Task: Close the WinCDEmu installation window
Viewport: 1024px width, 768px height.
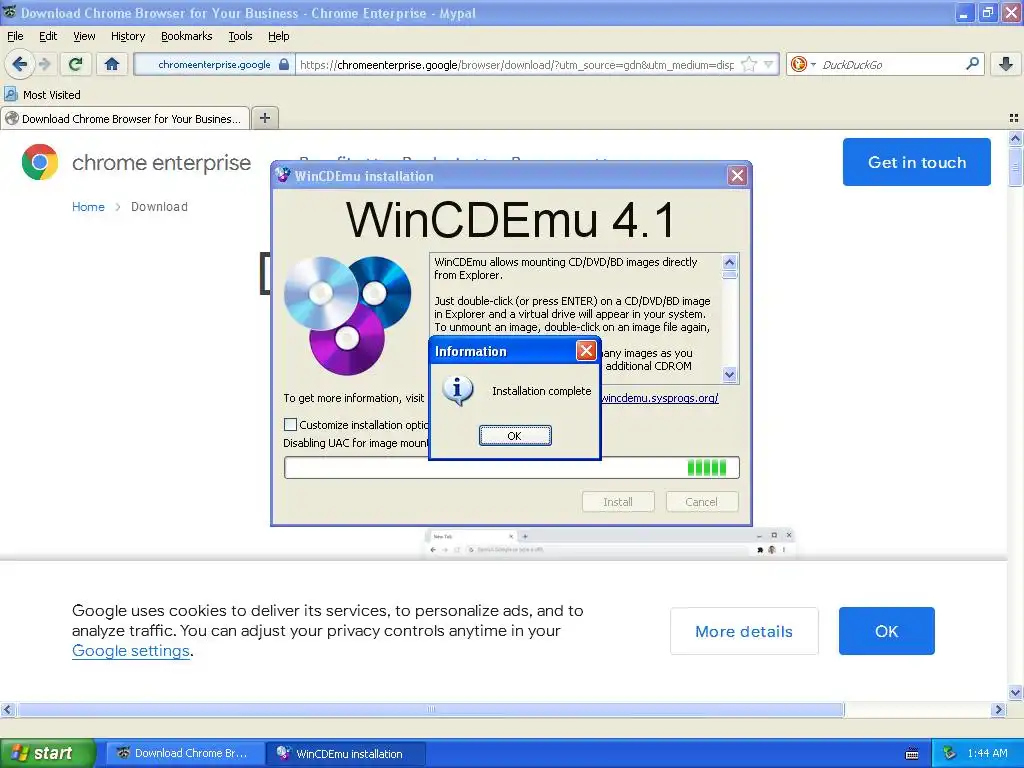Action: coord(737,176)
